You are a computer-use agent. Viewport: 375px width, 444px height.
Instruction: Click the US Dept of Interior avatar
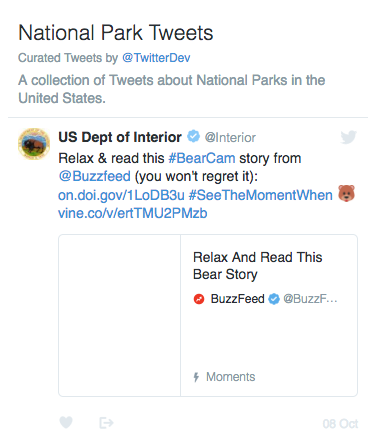click(34, 144)
